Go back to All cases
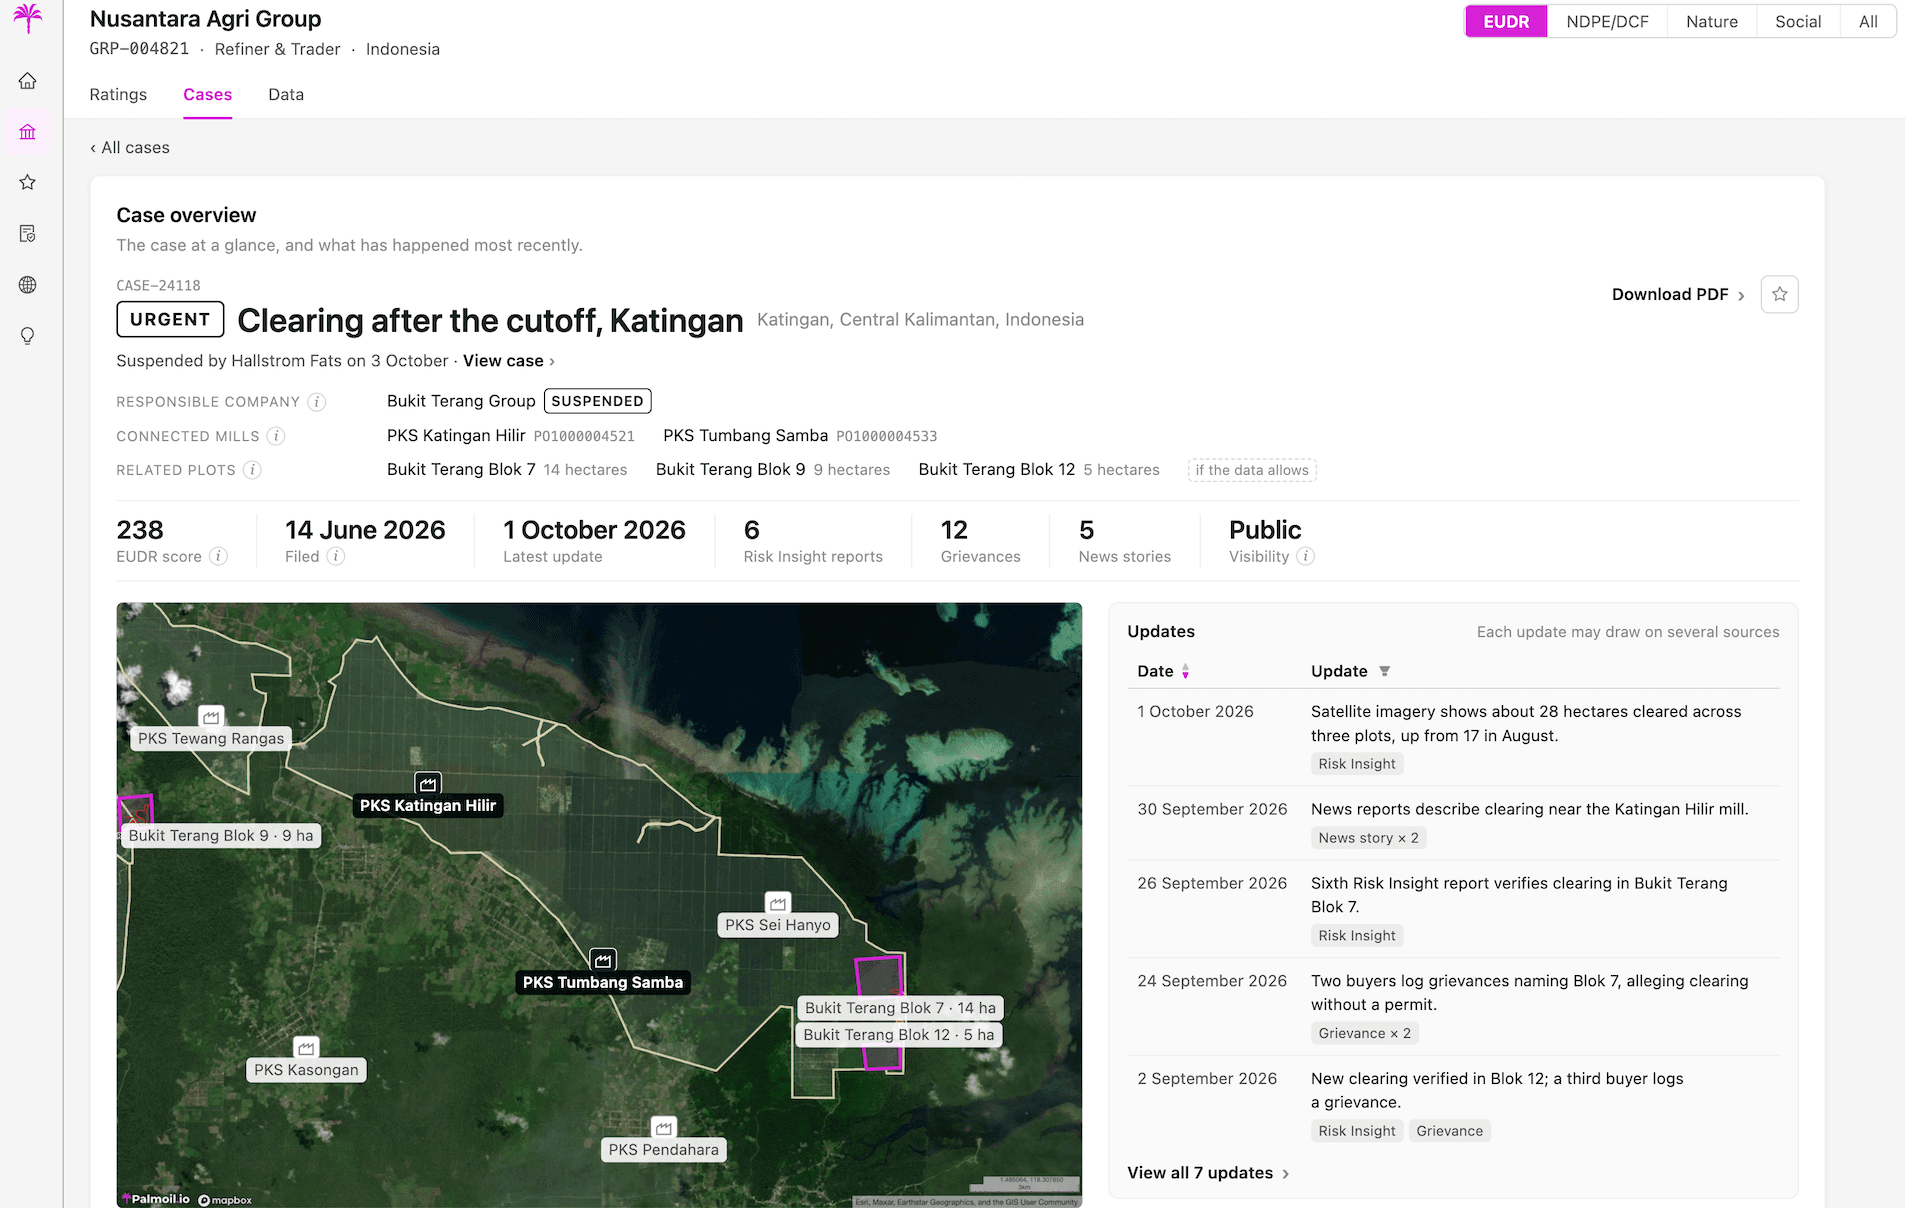Screen dimensions: 1905x1208 (x=130, y=148)
